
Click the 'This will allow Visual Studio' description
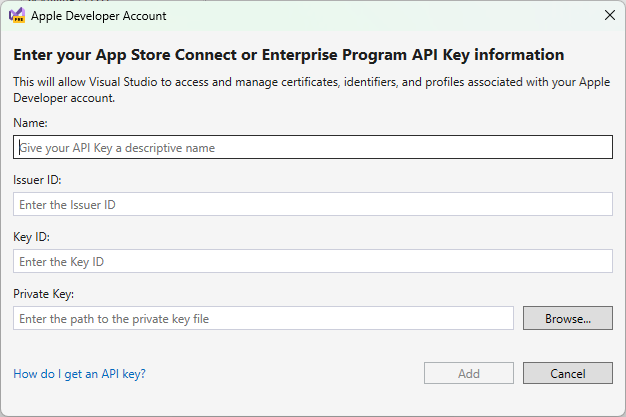311,89
